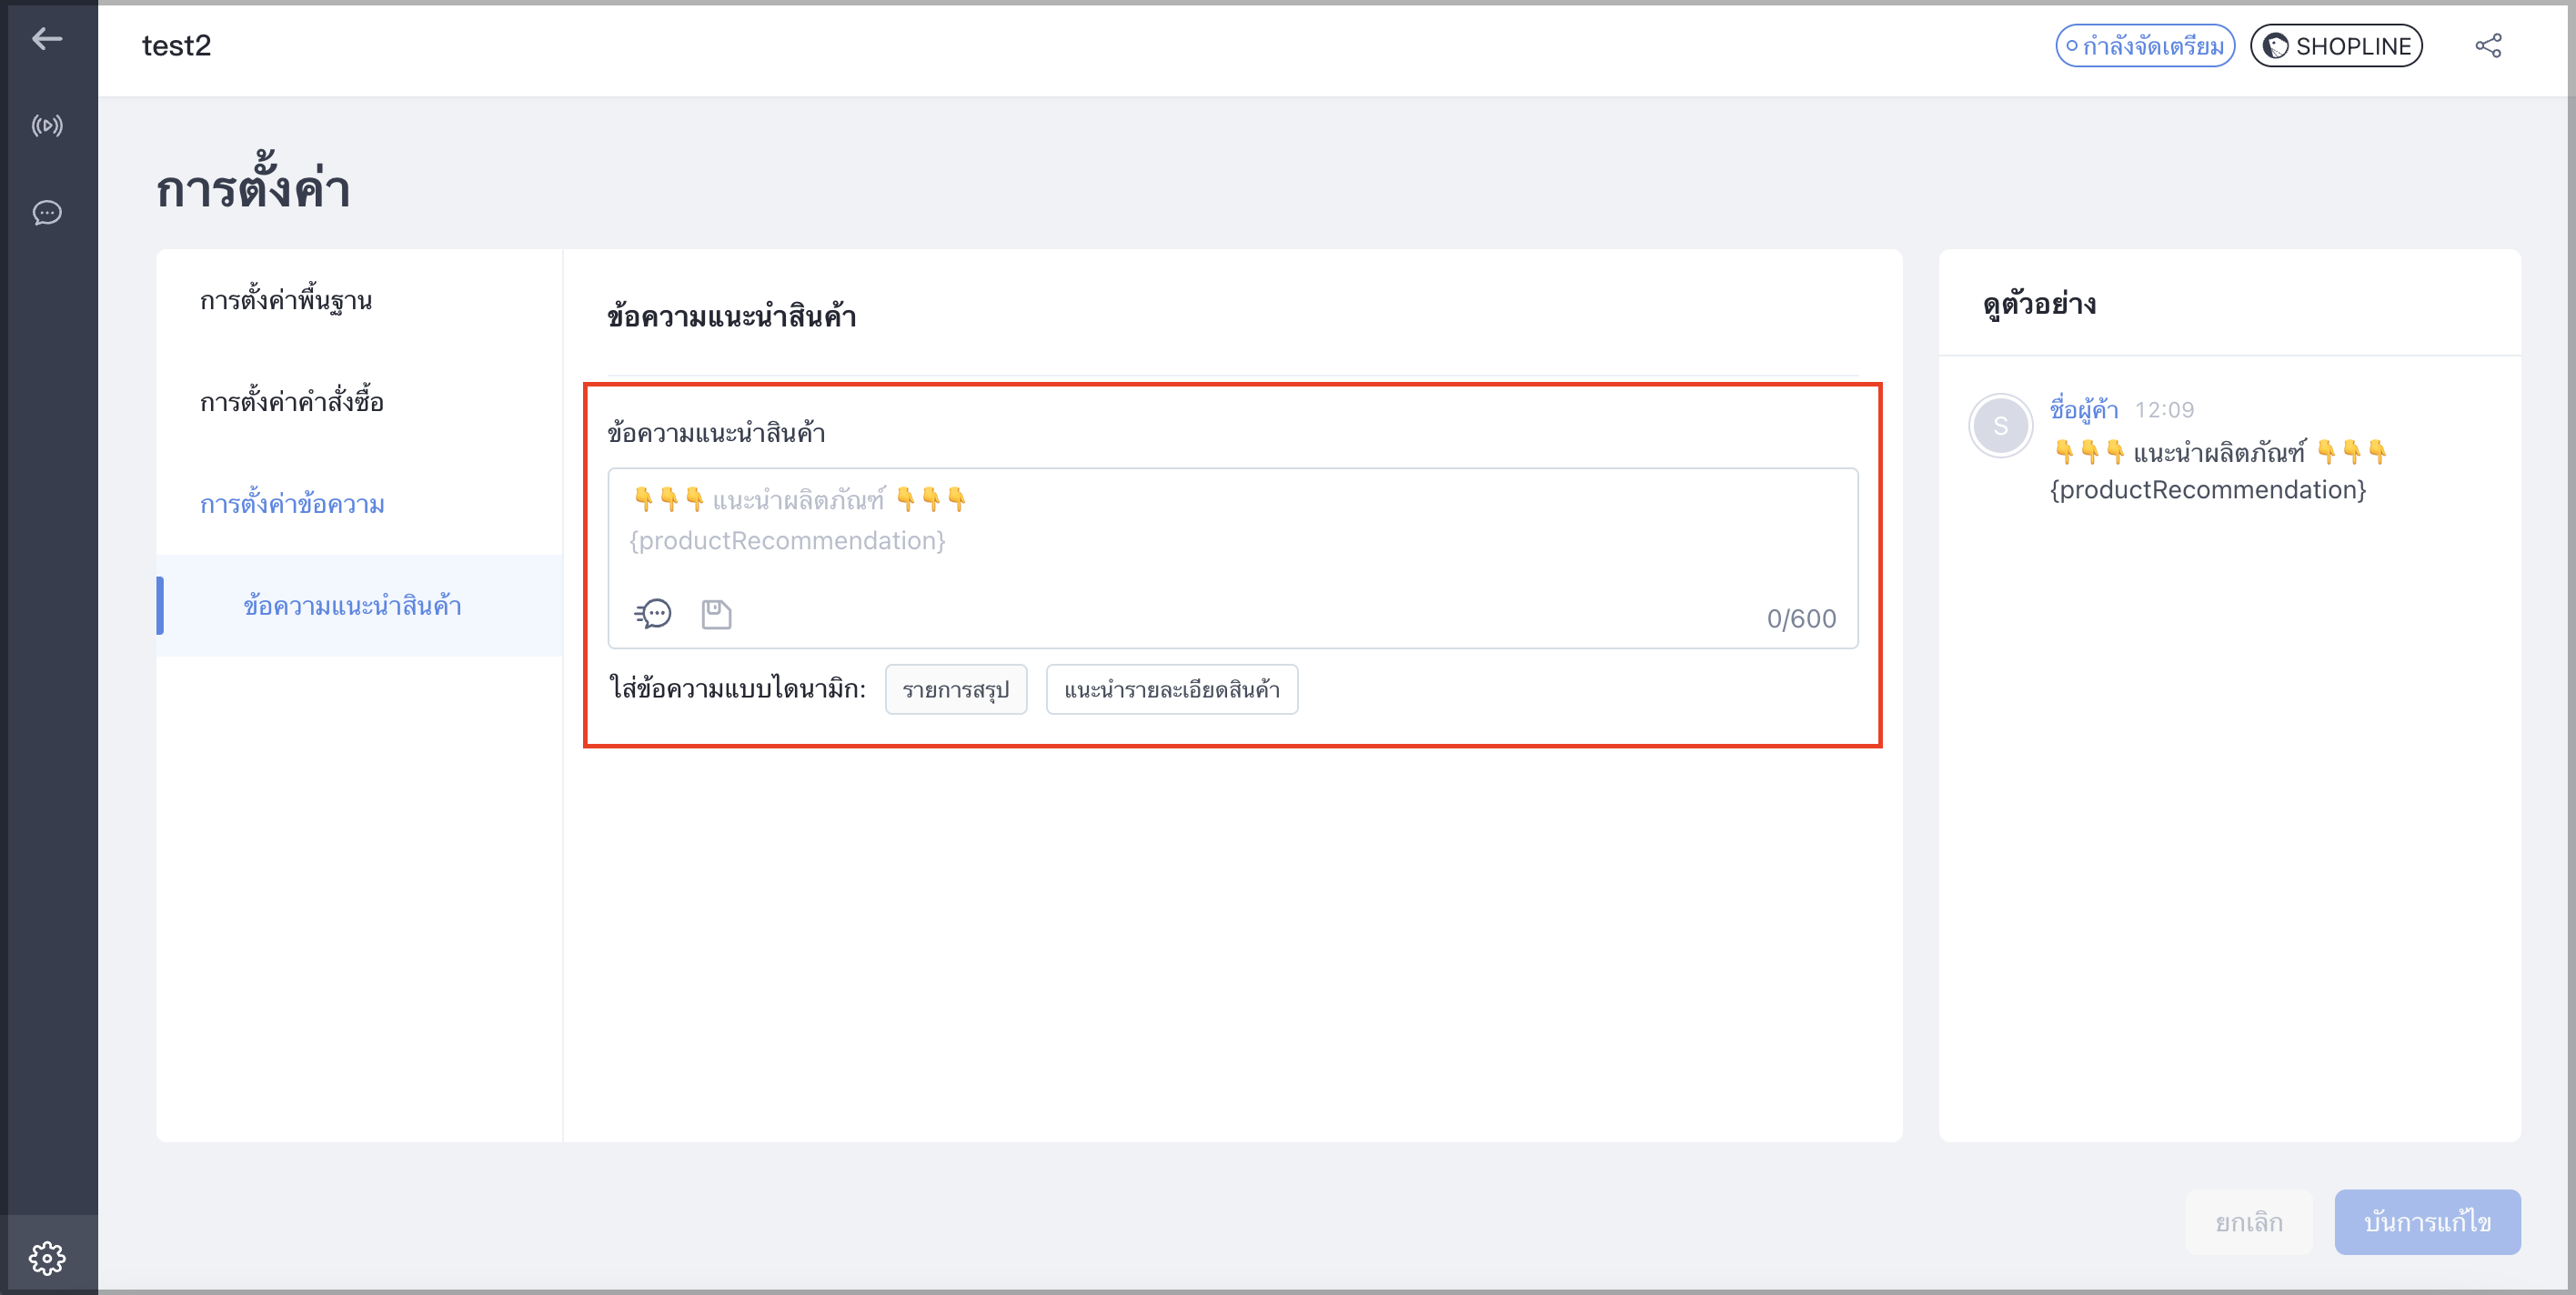Click the SHOPLINE badge
Screen dimensions: 2576x1295
pos(2336,46)
